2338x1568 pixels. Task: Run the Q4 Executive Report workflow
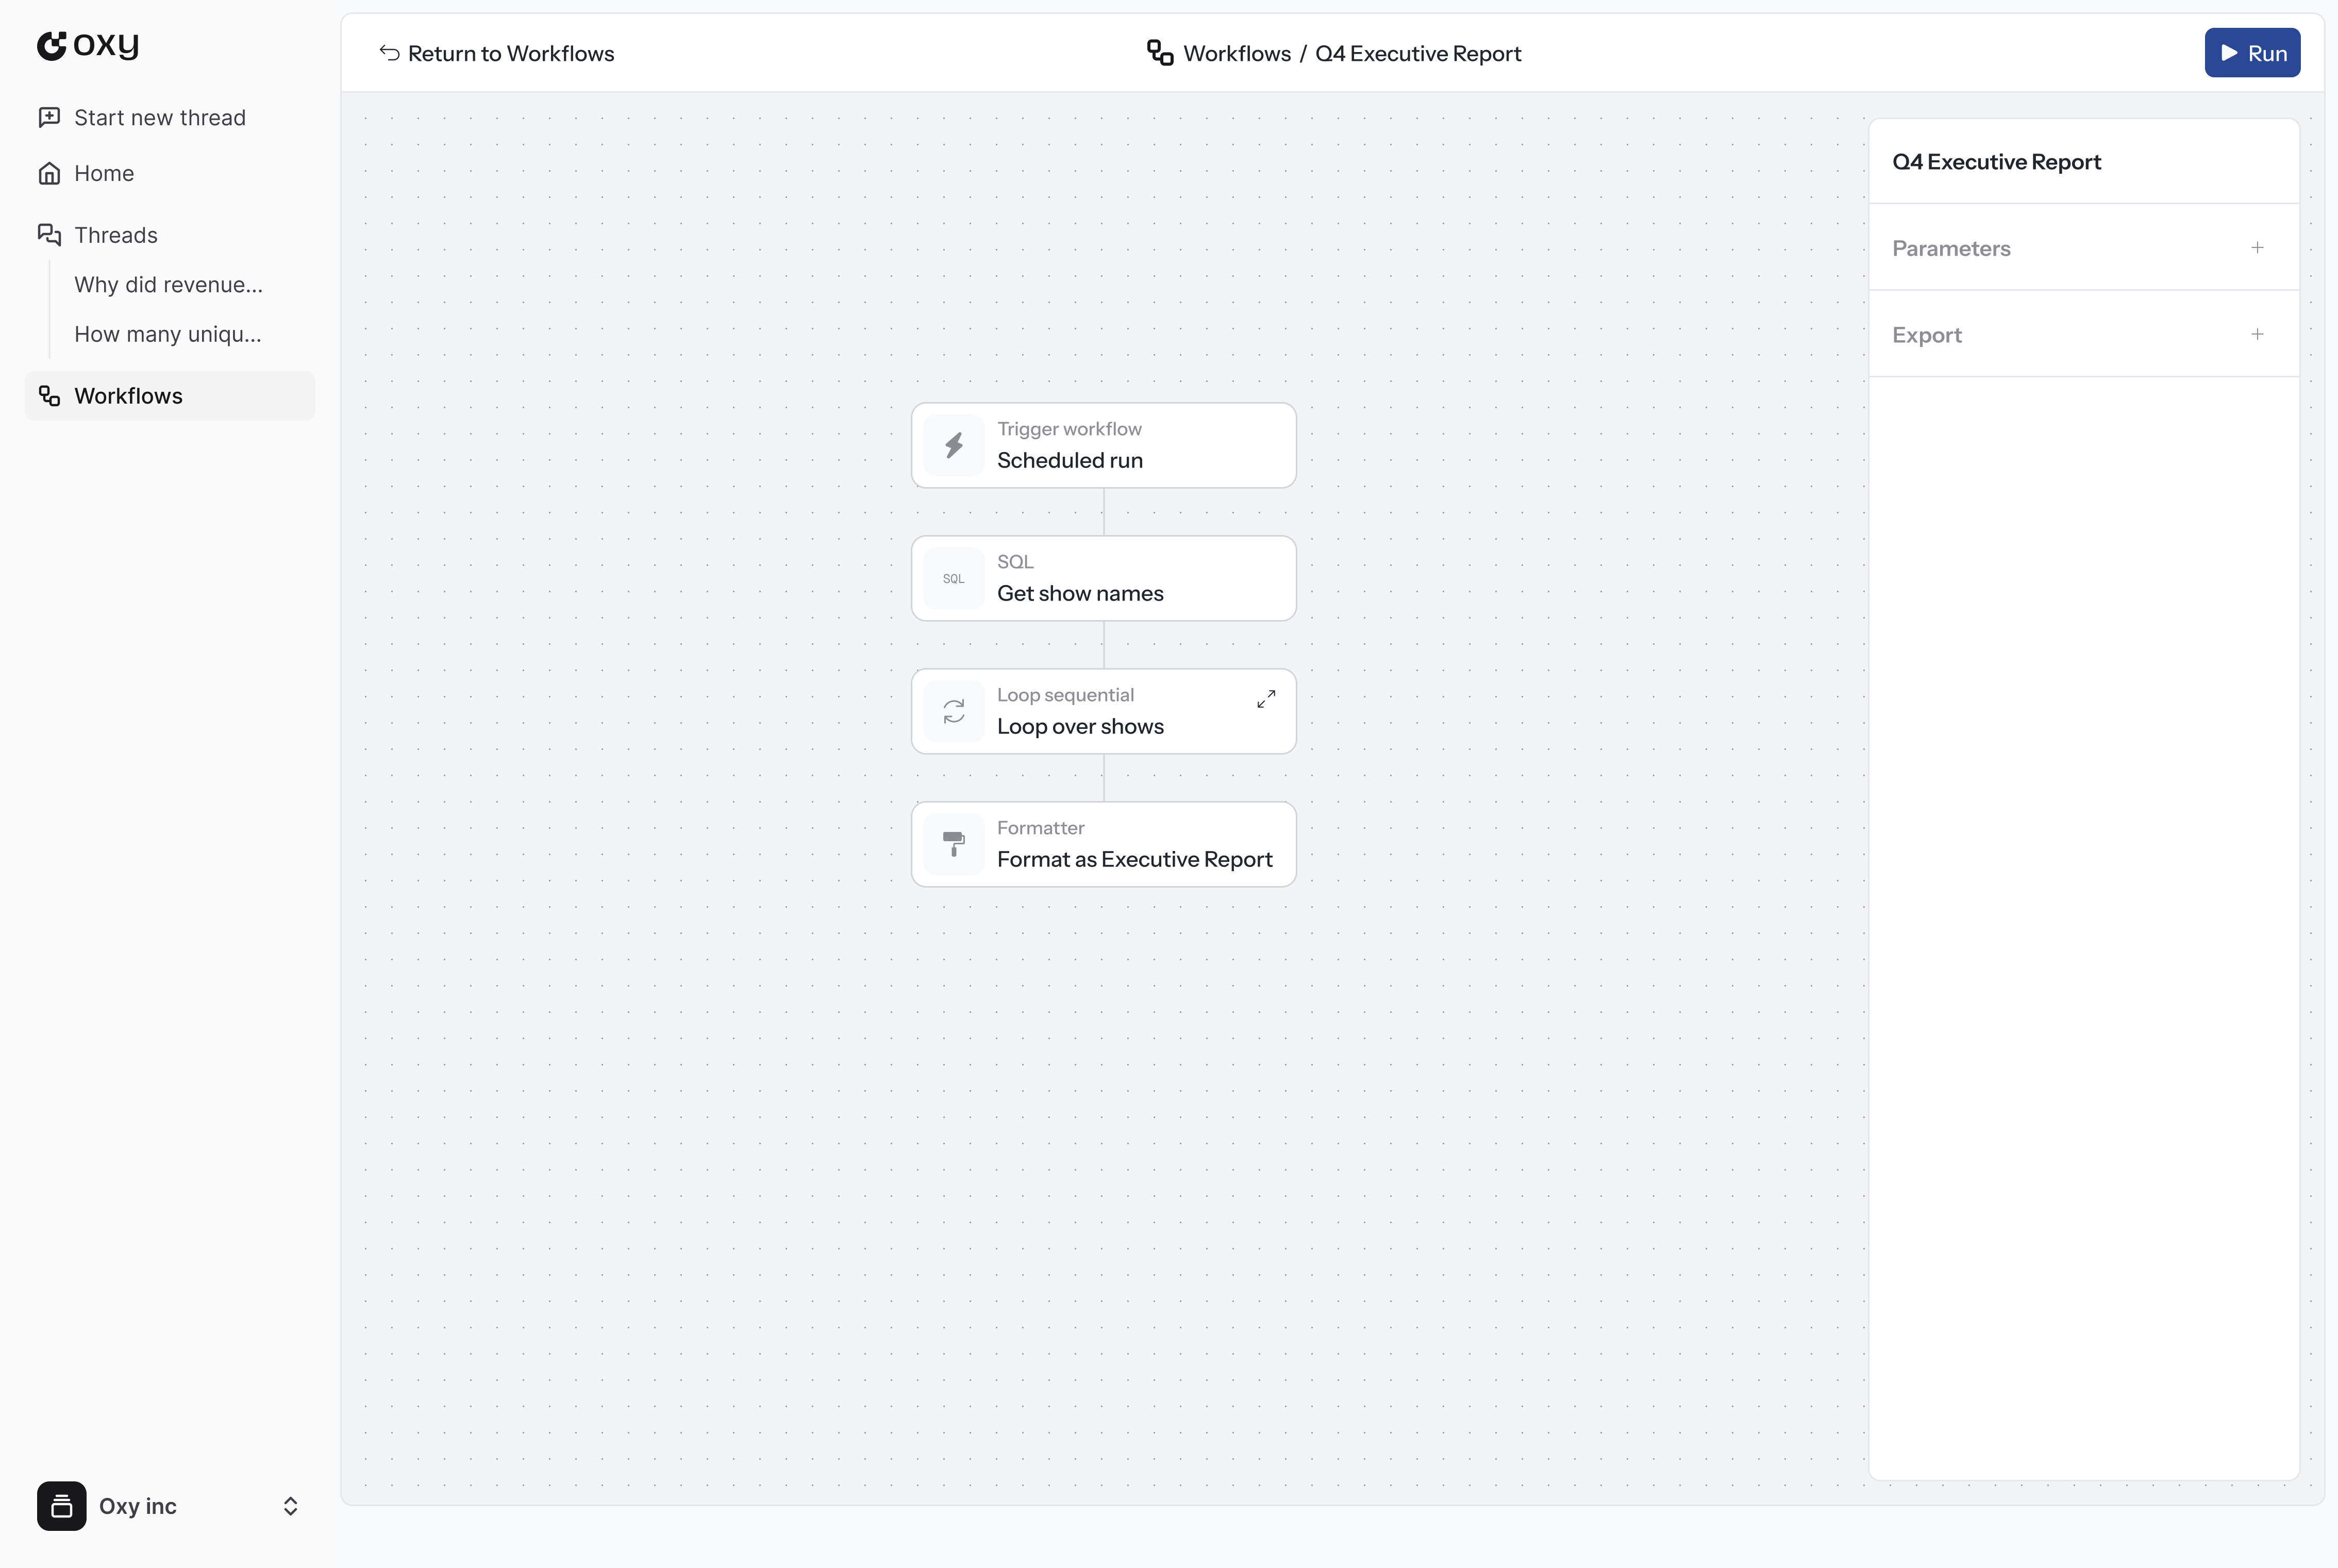pos(2252,53)
